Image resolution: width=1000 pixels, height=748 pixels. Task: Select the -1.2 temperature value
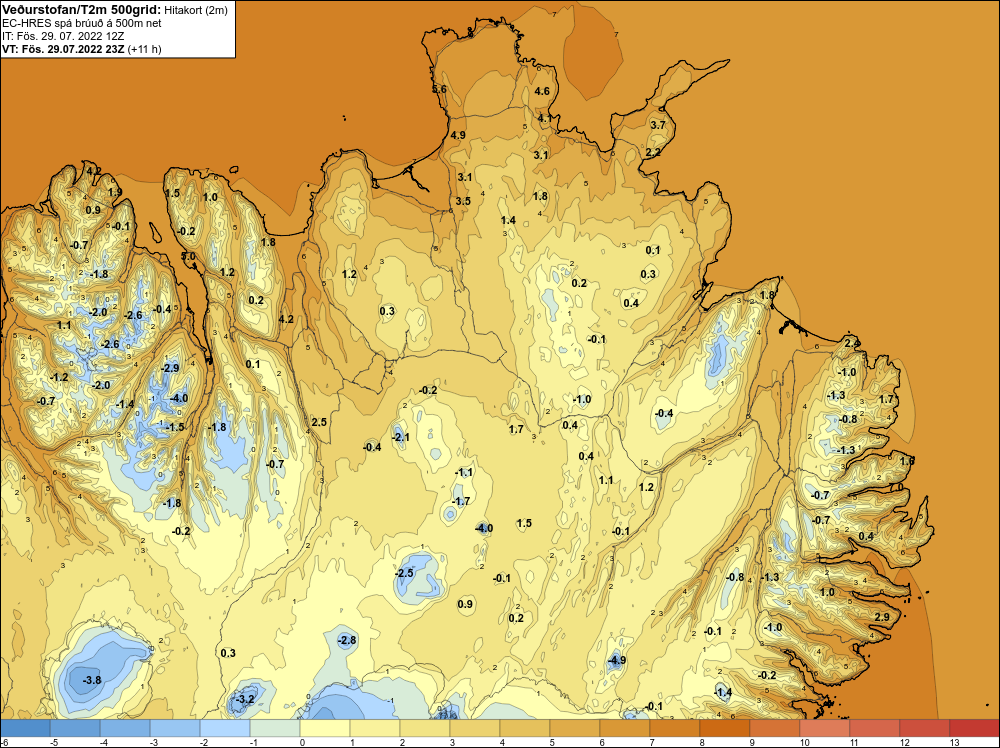(59, 377)
